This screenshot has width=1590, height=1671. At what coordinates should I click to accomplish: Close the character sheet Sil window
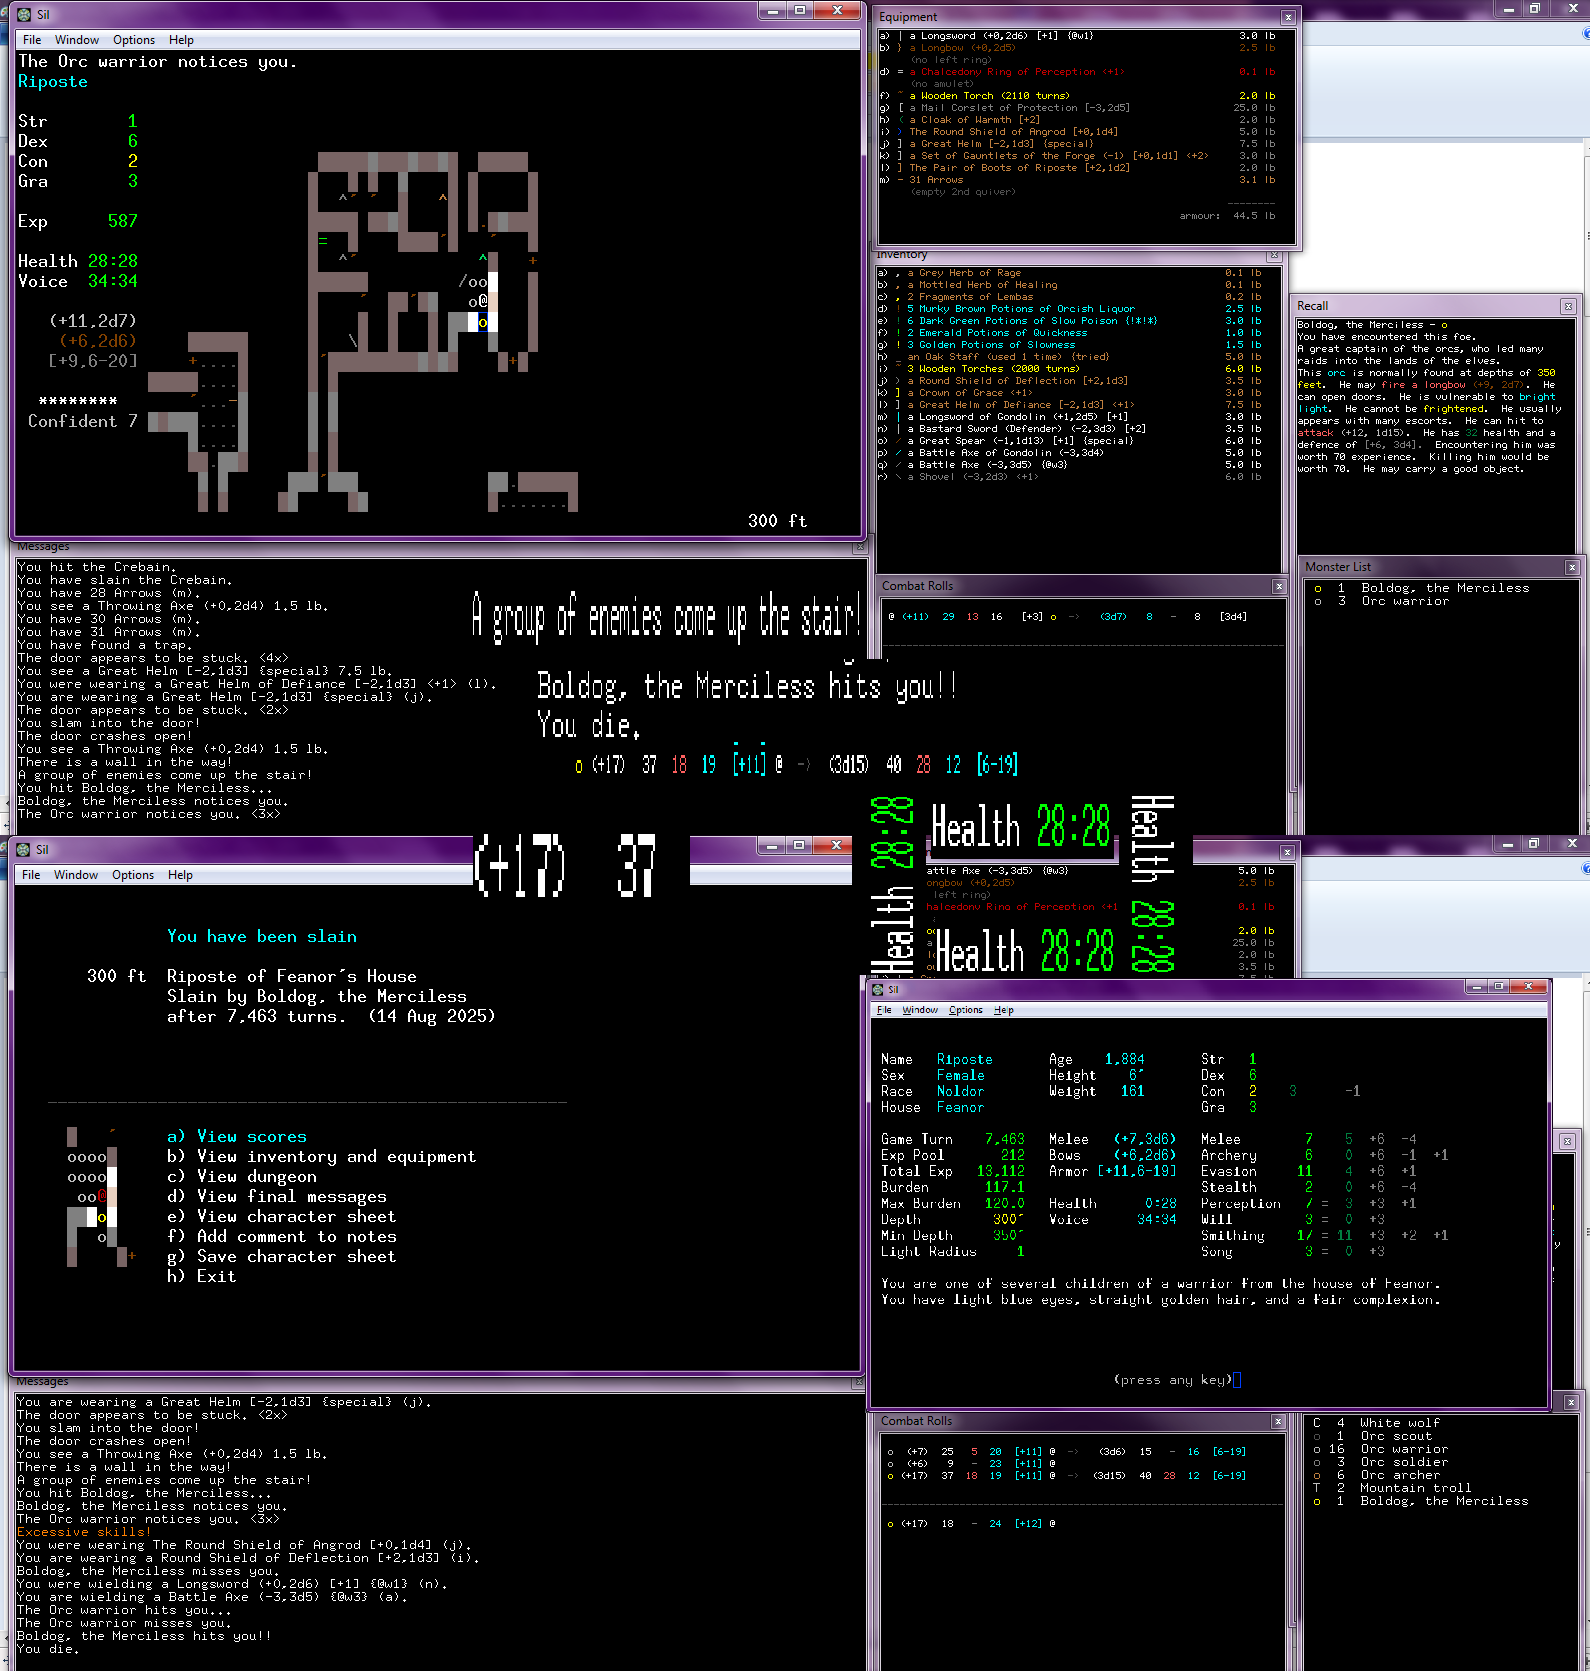point(1529,986)
